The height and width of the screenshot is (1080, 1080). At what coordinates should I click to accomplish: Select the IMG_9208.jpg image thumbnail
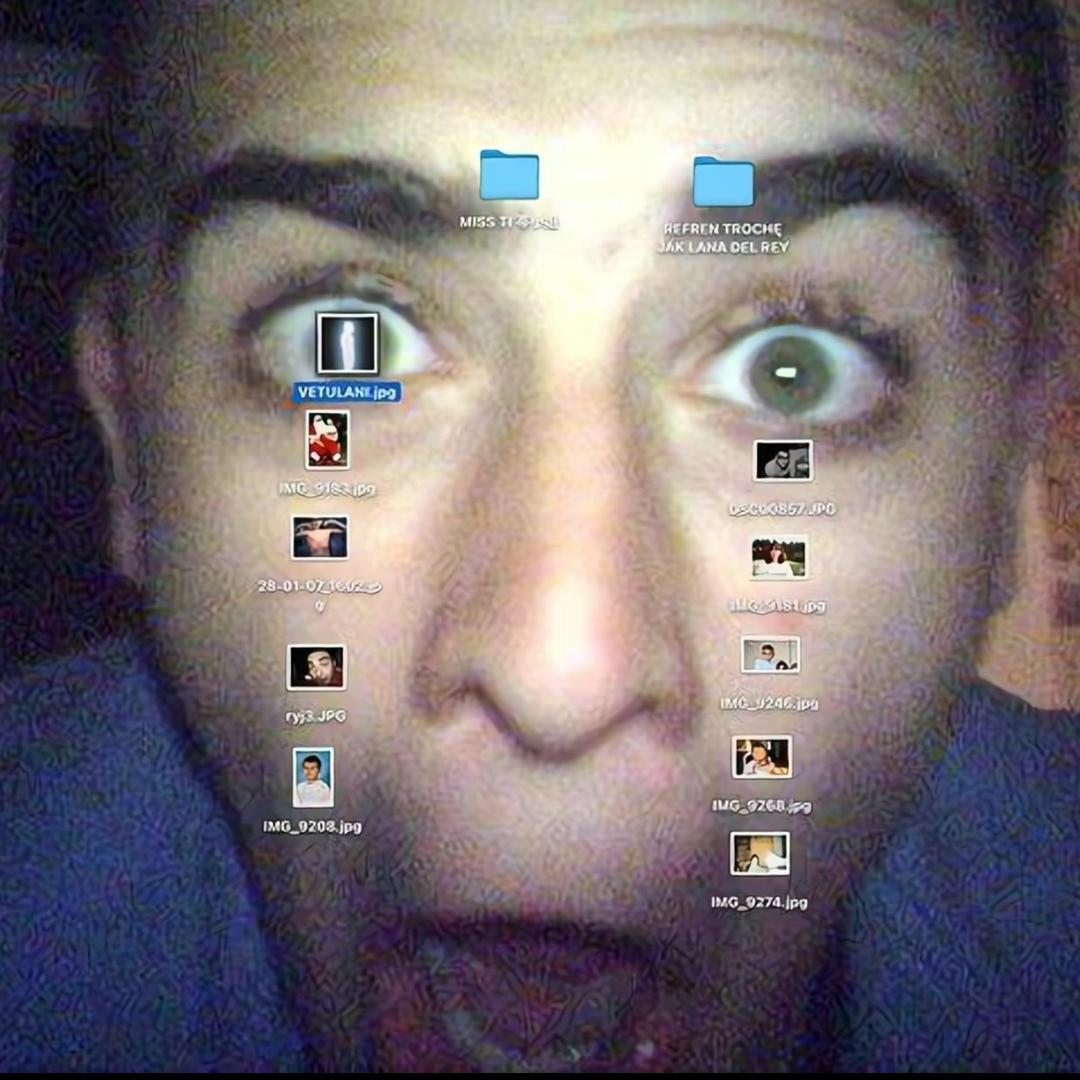(313, 777)
